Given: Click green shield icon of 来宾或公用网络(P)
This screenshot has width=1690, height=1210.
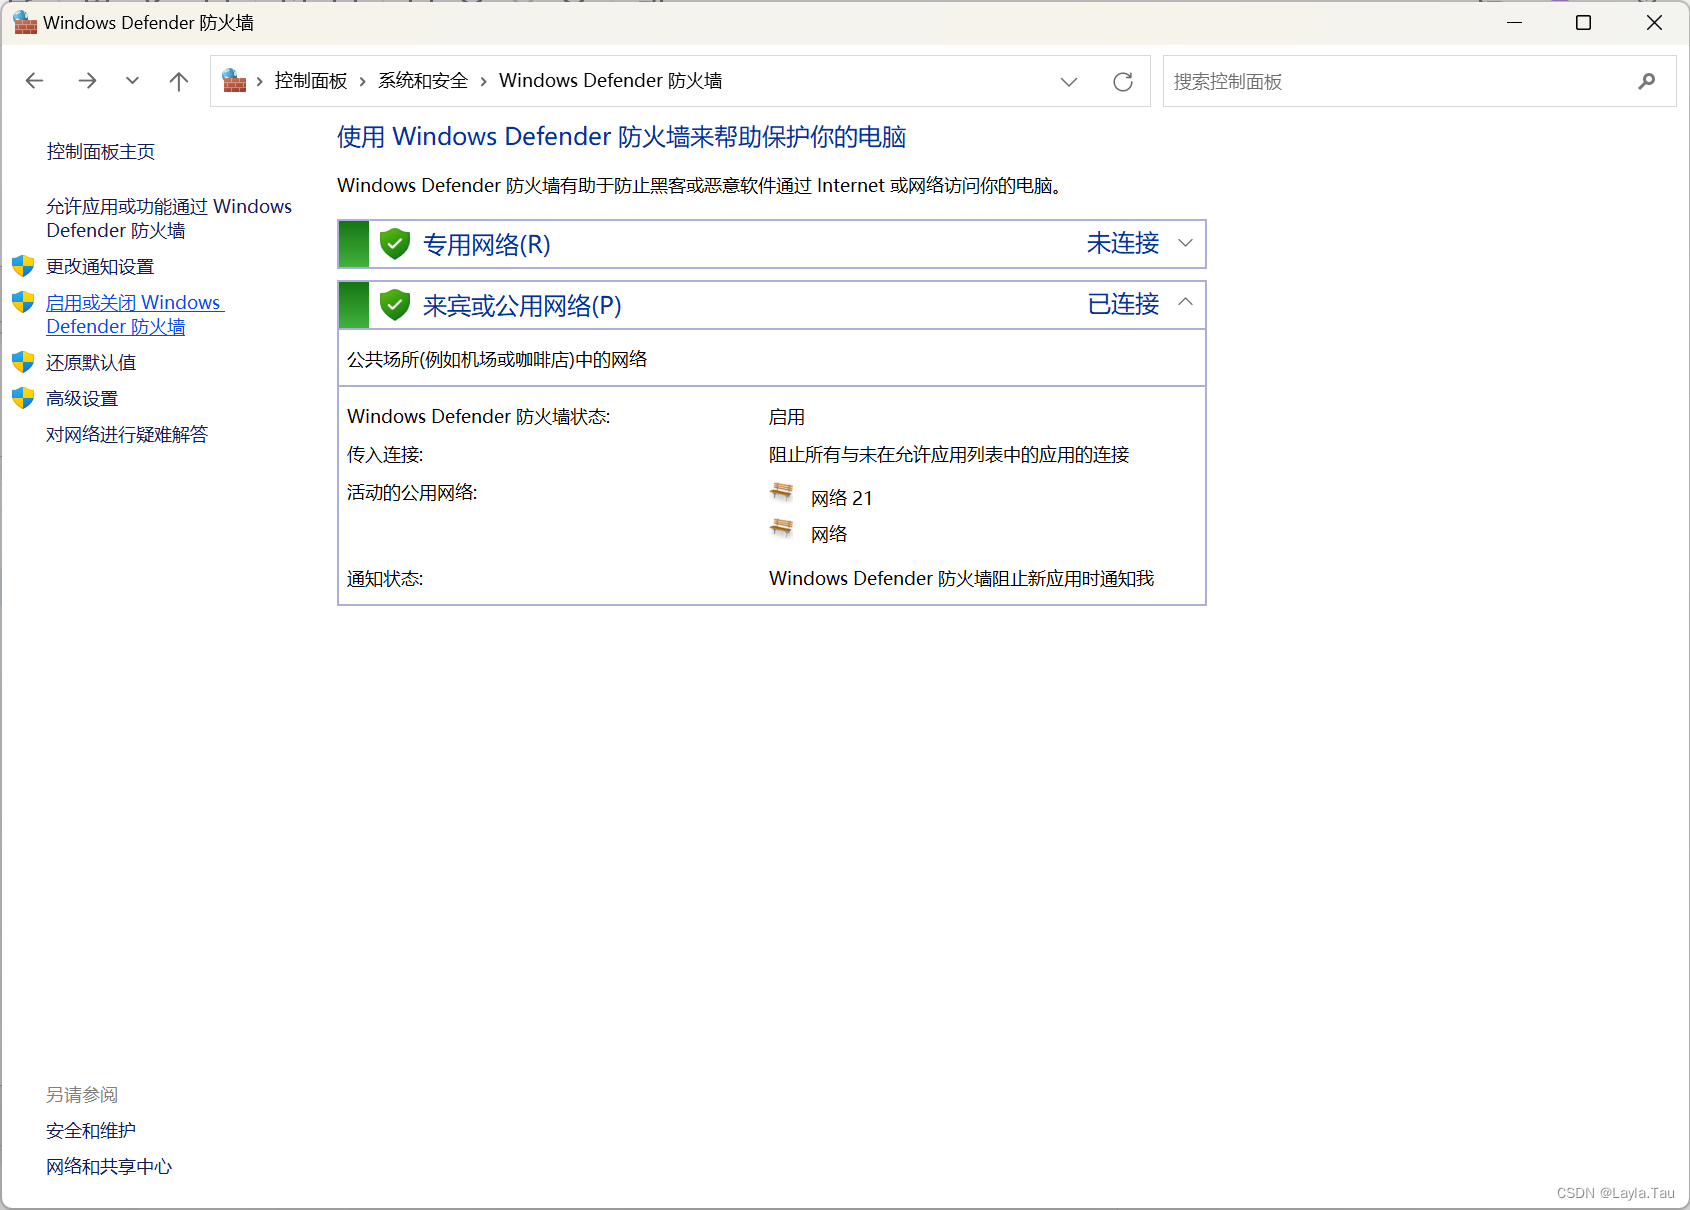Looking at the screenshot, I should pos(395,304).
